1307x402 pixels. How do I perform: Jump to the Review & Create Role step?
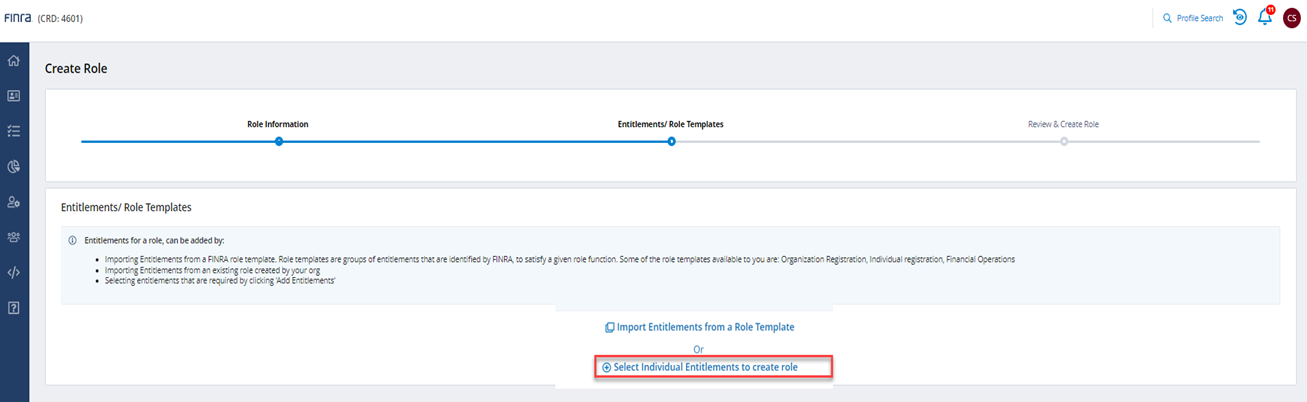click(x=1063, y=124)
